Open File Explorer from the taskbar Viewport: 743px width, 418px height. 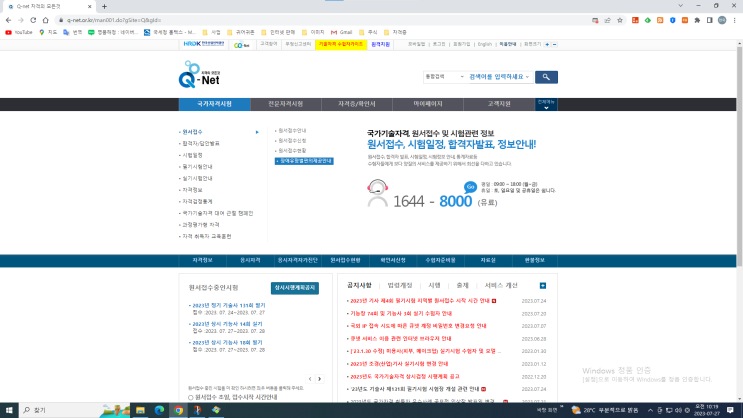140,410
